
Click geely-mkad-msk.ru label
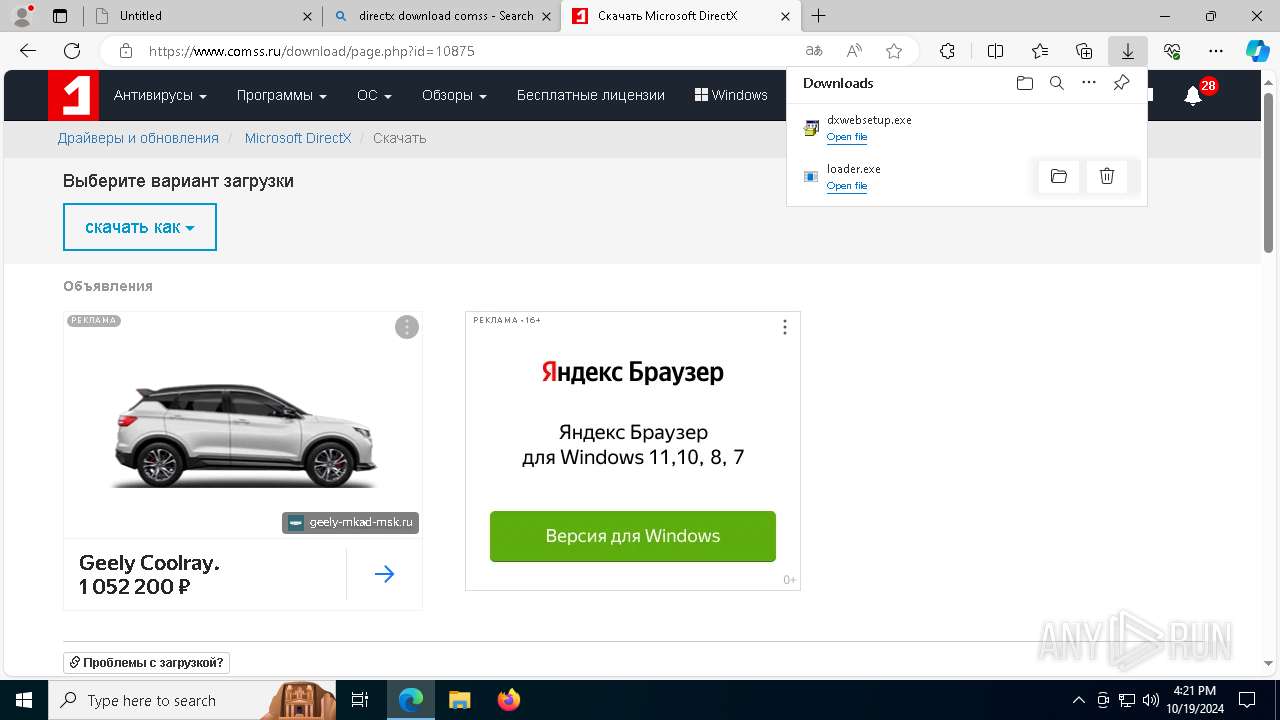pos(351,522)
